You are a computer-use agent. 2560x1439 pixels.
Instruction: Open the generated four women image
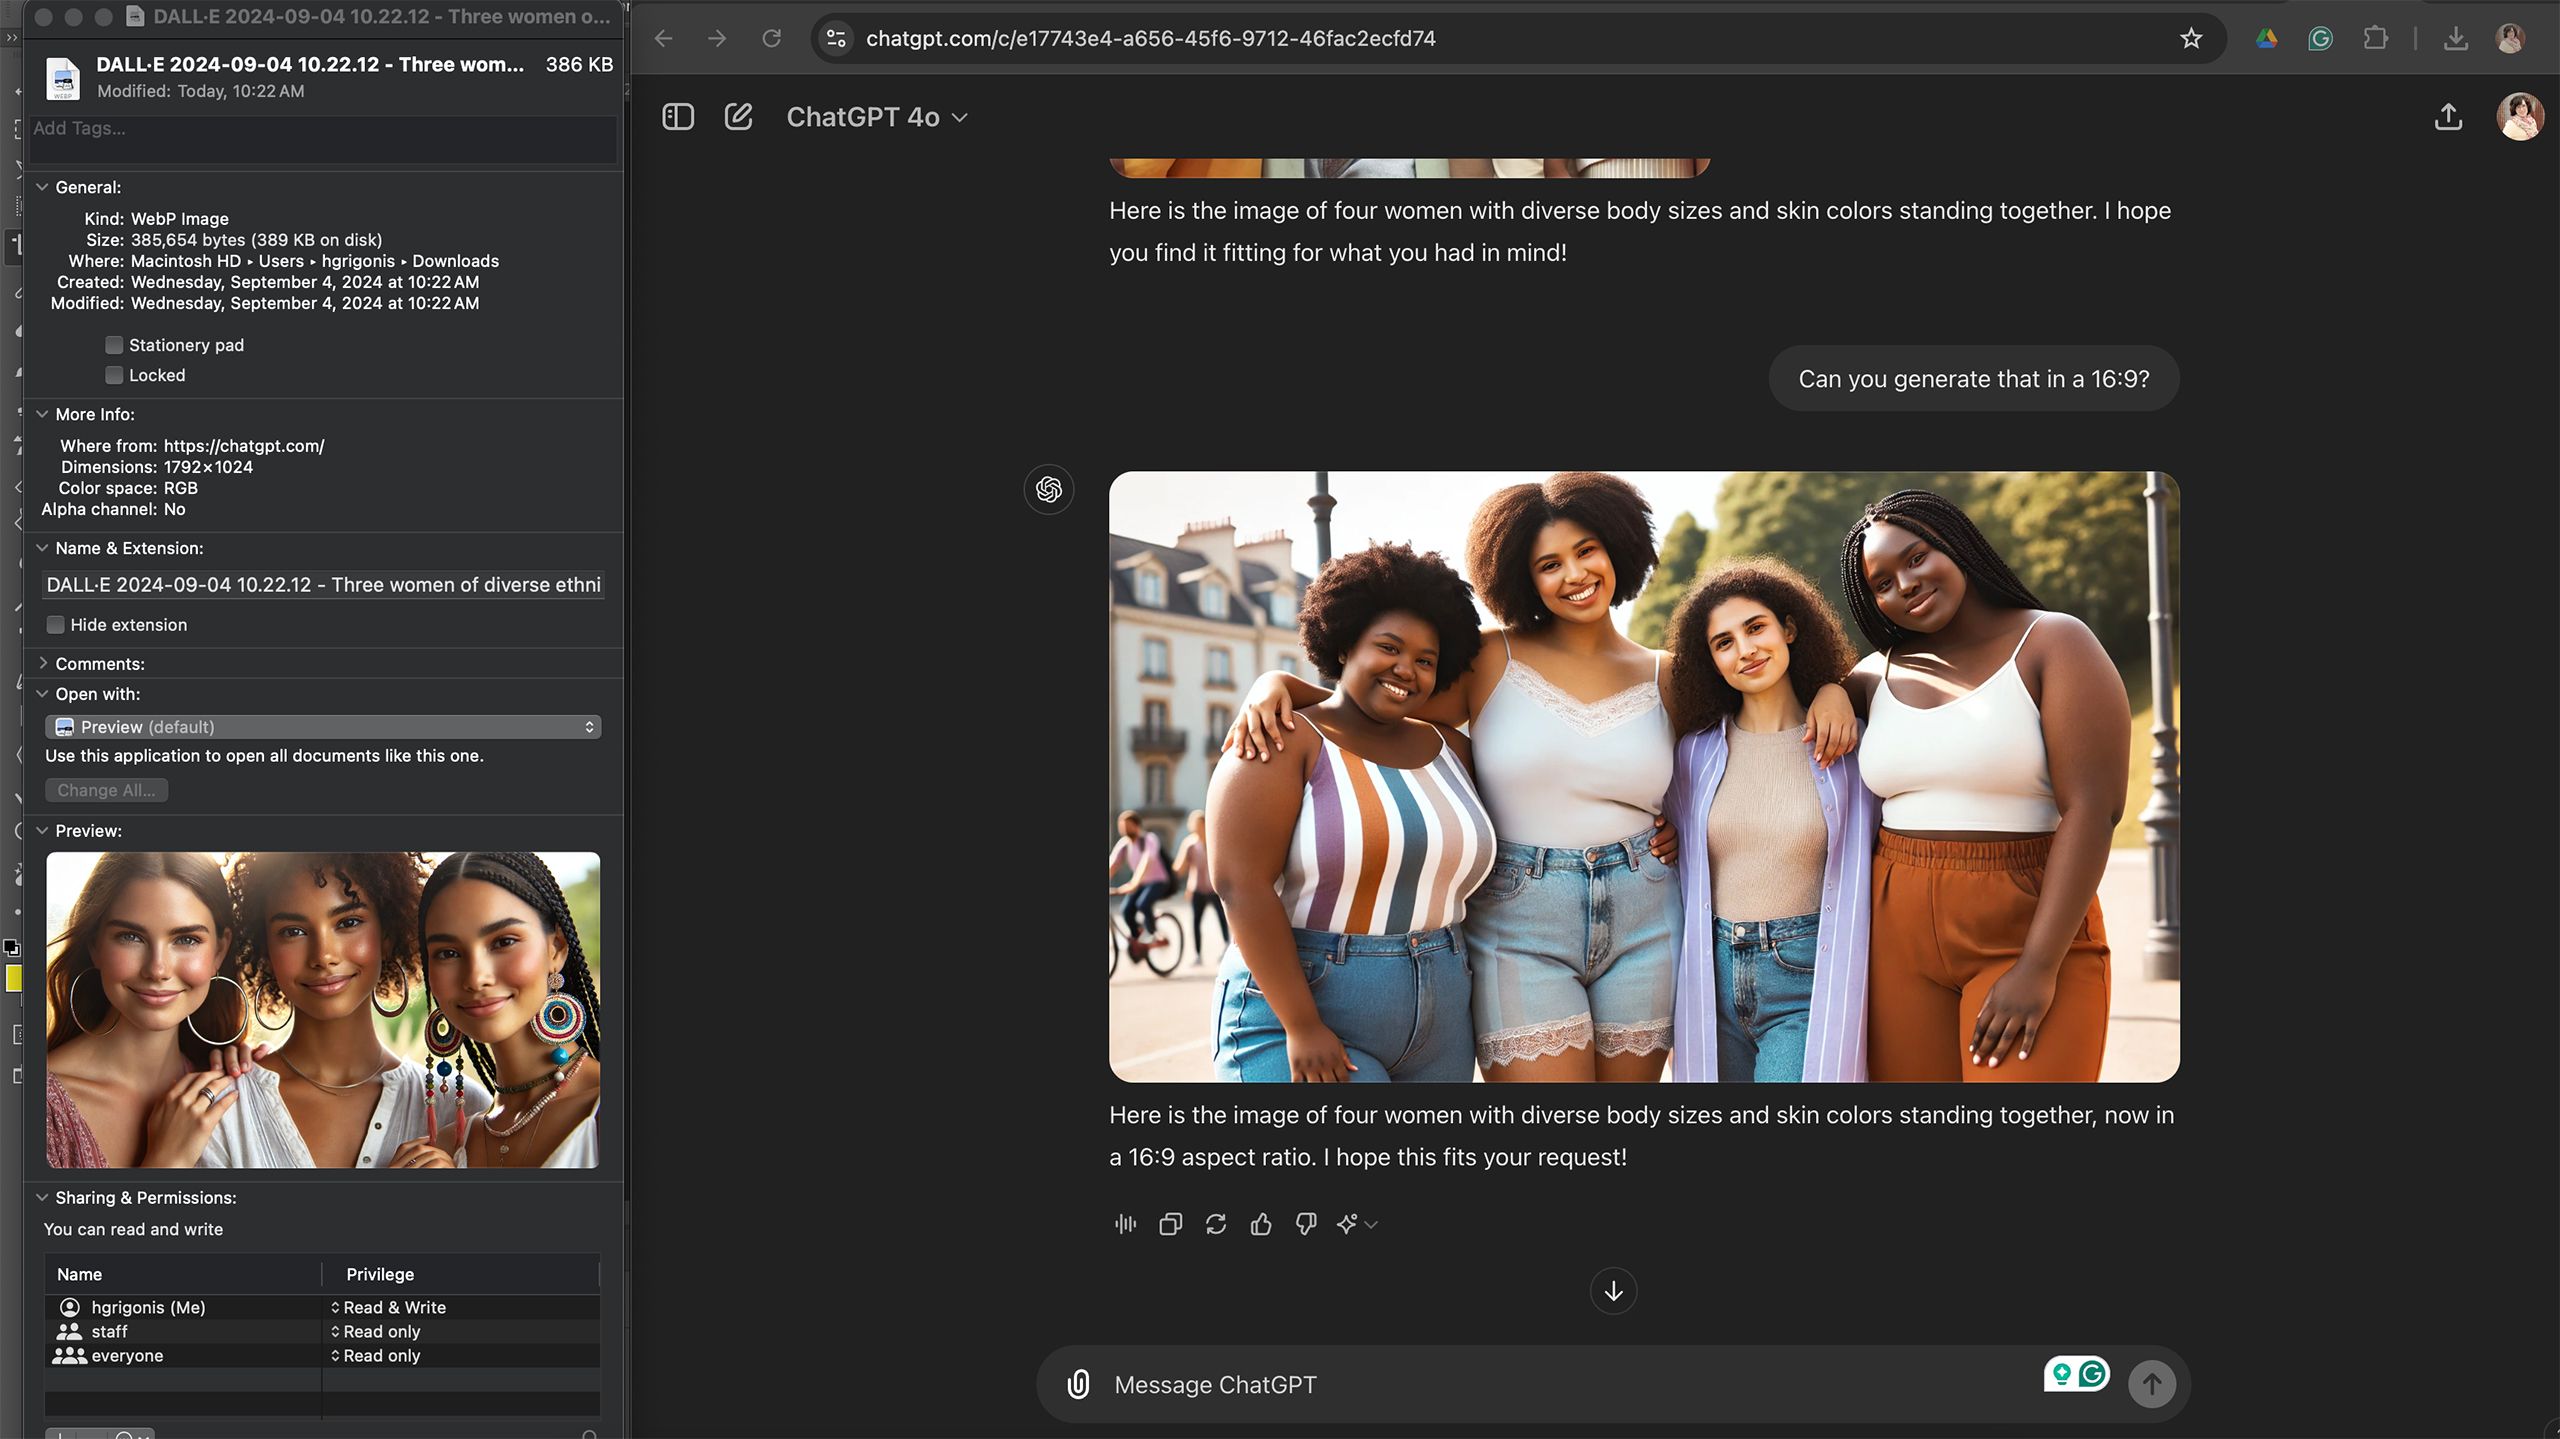pos(1643,776)
